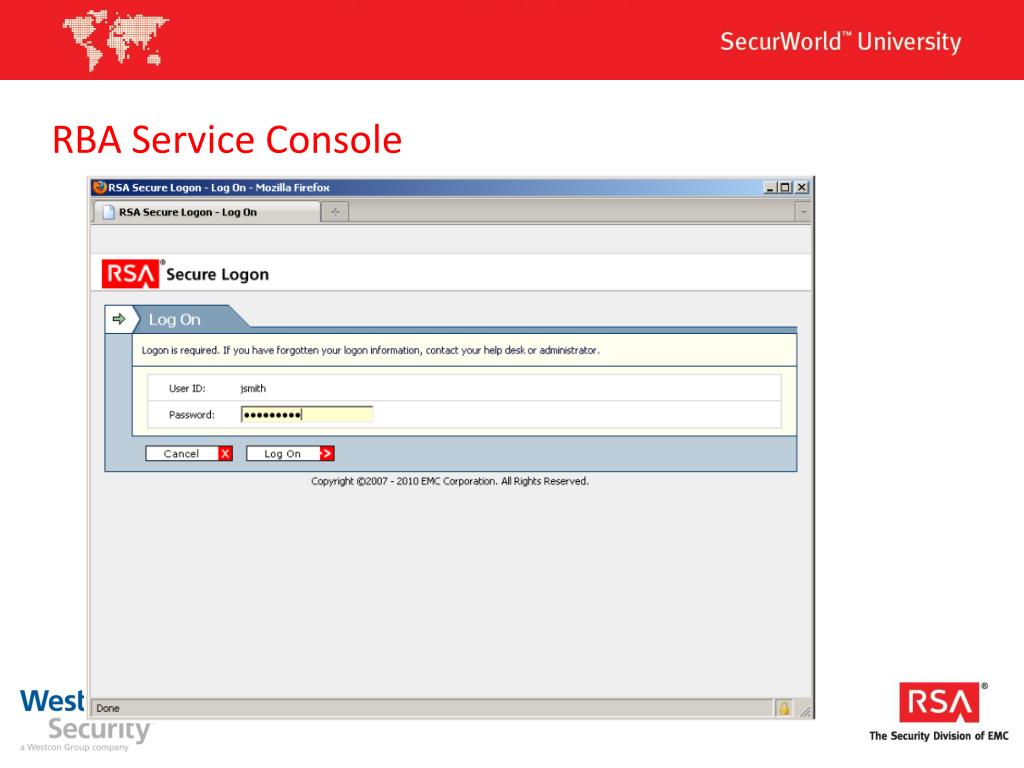Focus the Password input field
Viewport: 1024px width, 768px height.
click(307, 414)
